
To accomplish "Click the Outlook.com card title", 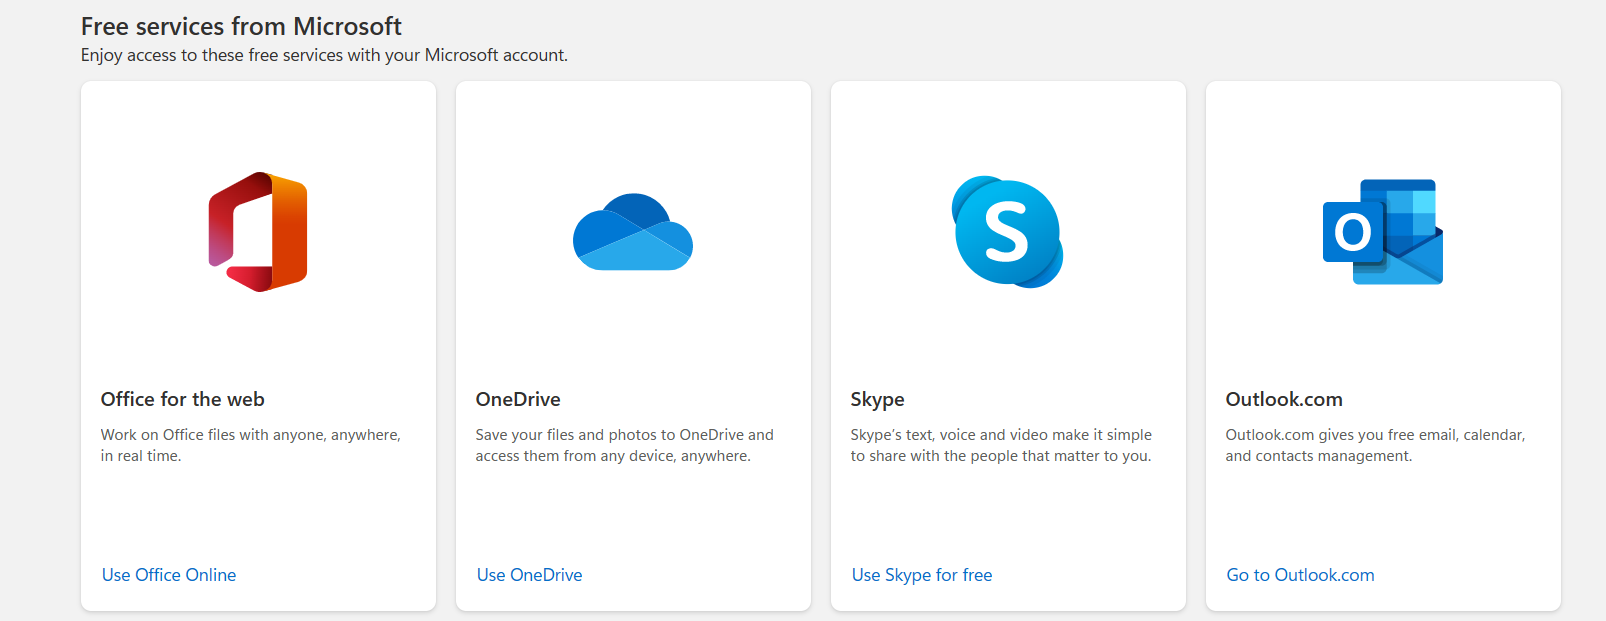I will (x=1284, y=399).
